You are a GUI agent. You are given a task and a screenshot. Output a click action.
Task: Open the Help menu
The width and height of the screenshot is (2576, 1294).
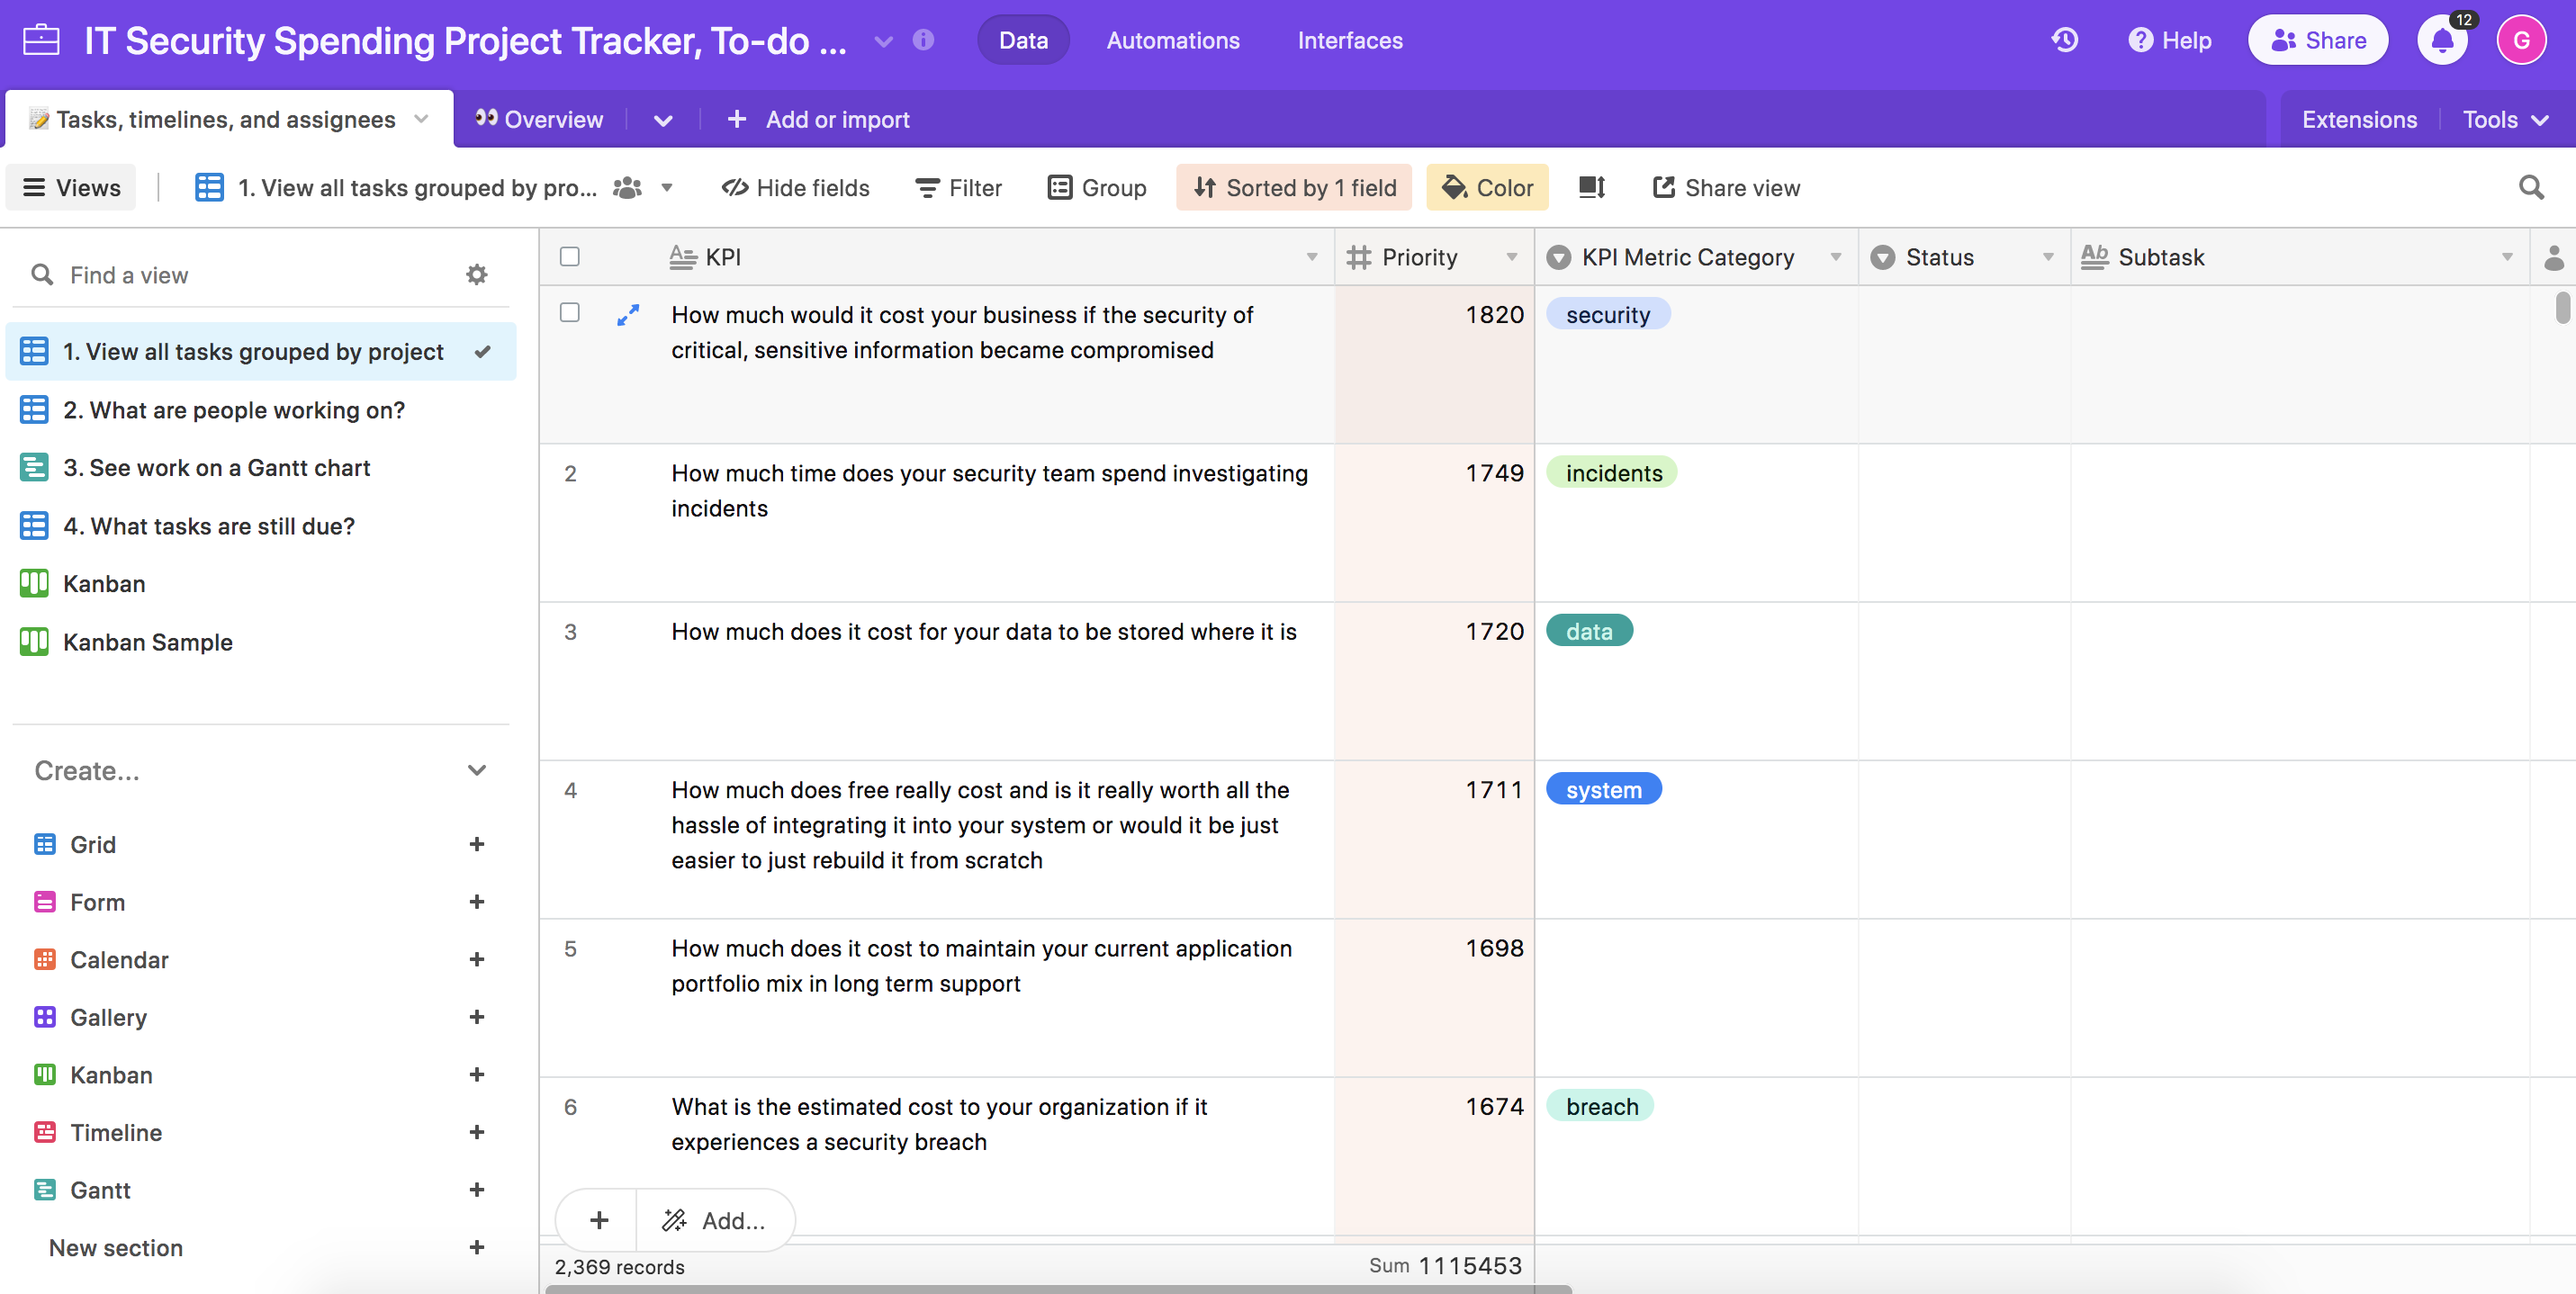(2168, 40)
